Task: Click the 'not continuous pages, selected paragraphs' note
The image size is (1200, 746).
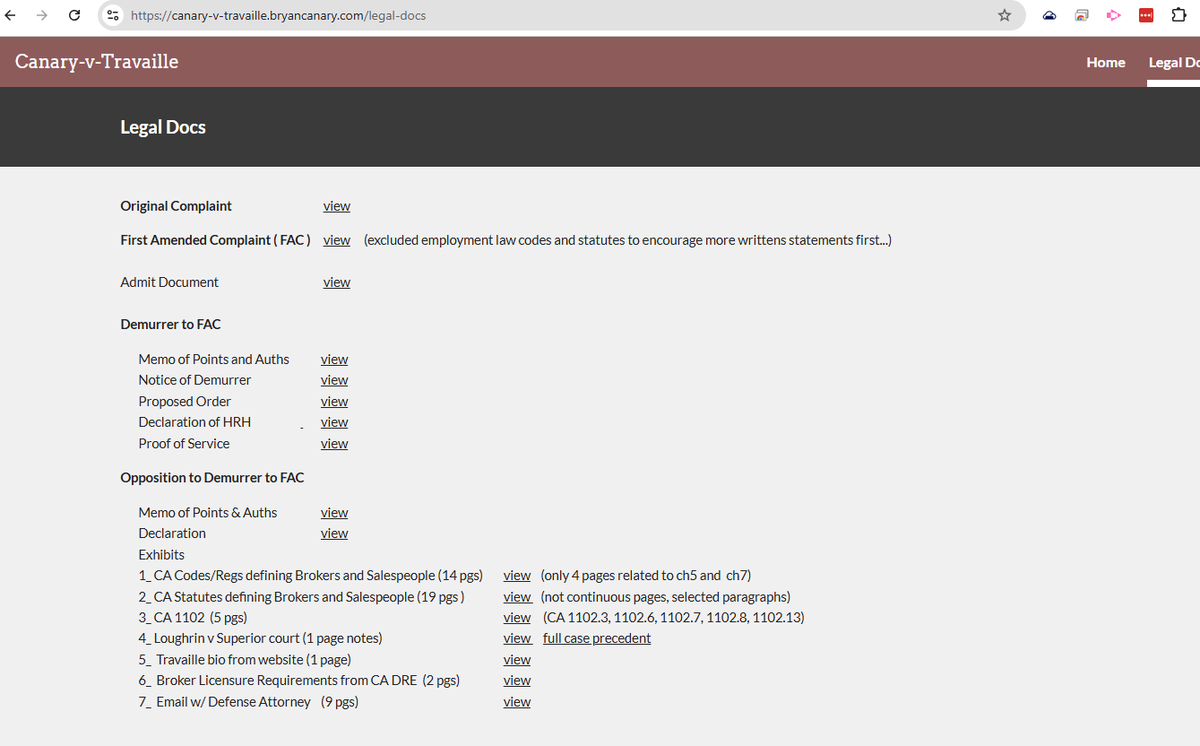Action: click(x=665, y=596)
